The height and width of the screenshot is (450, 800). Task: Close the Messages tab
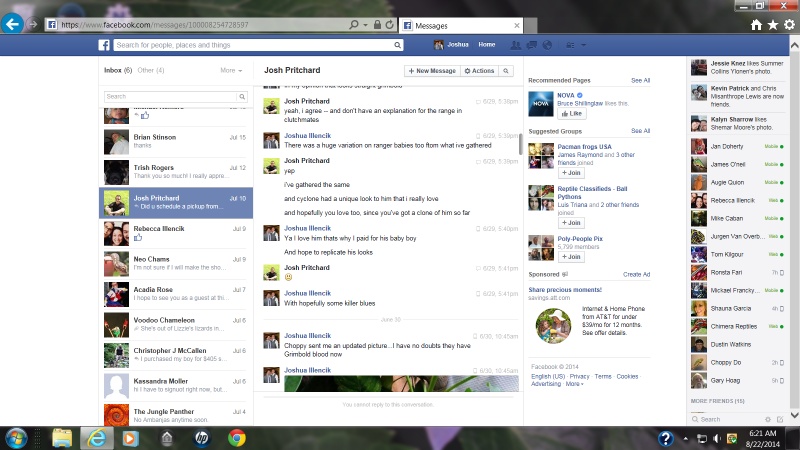tap(516, 26)
